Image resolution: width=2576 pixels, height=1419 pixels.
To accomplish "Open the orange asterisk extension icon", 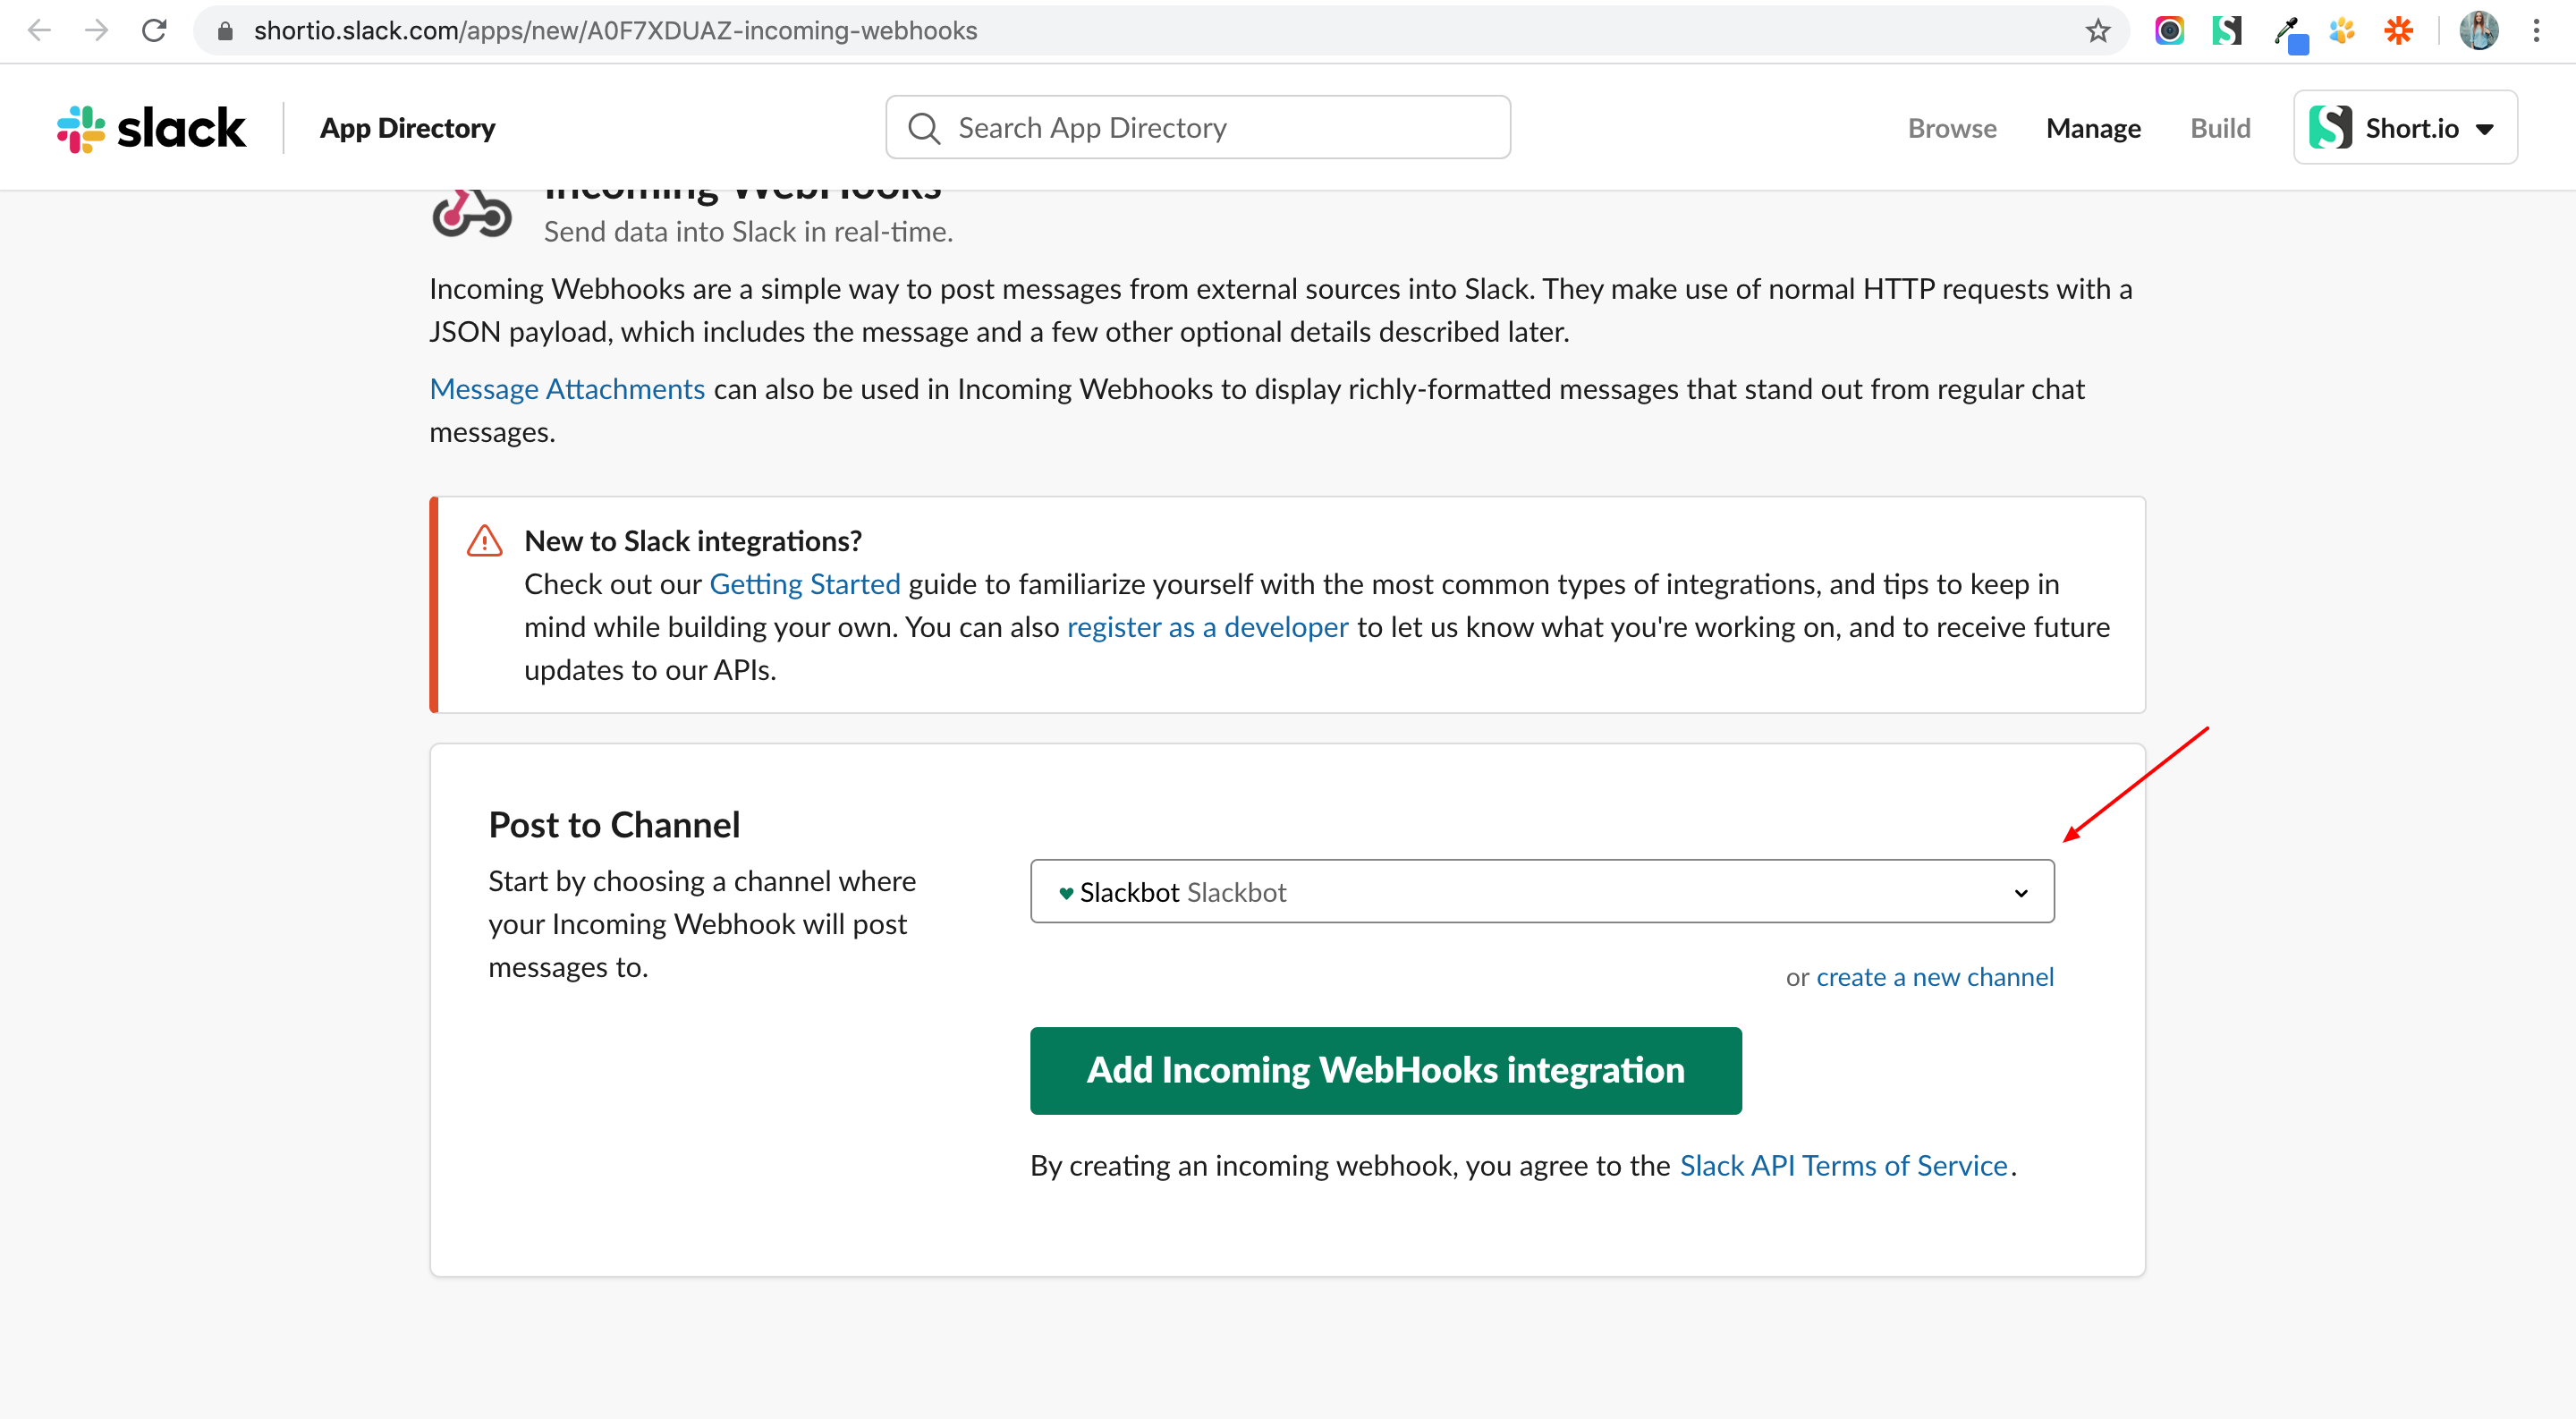I will click(x=2398, y=31).
